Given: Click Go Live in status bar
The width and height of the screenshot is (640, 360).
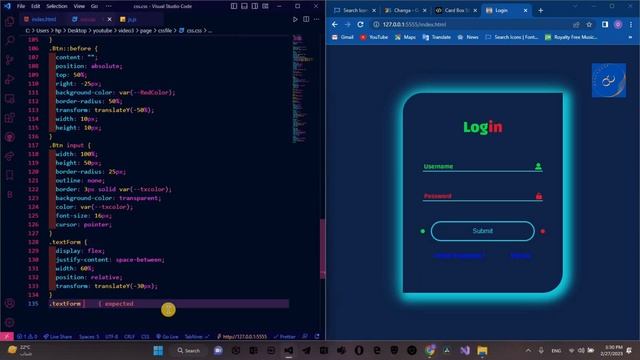Looking at the screenshot, I should coord(167,336).
